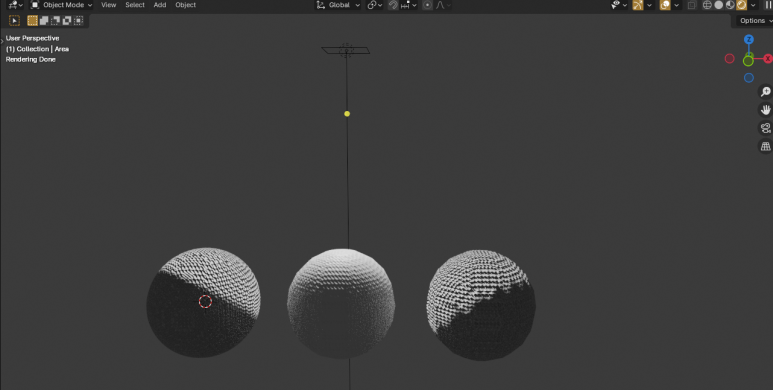The height and width of the screenshot is (390, 773).
Task: Toggle camera view icon in viewport
Action: click(765, 128)
